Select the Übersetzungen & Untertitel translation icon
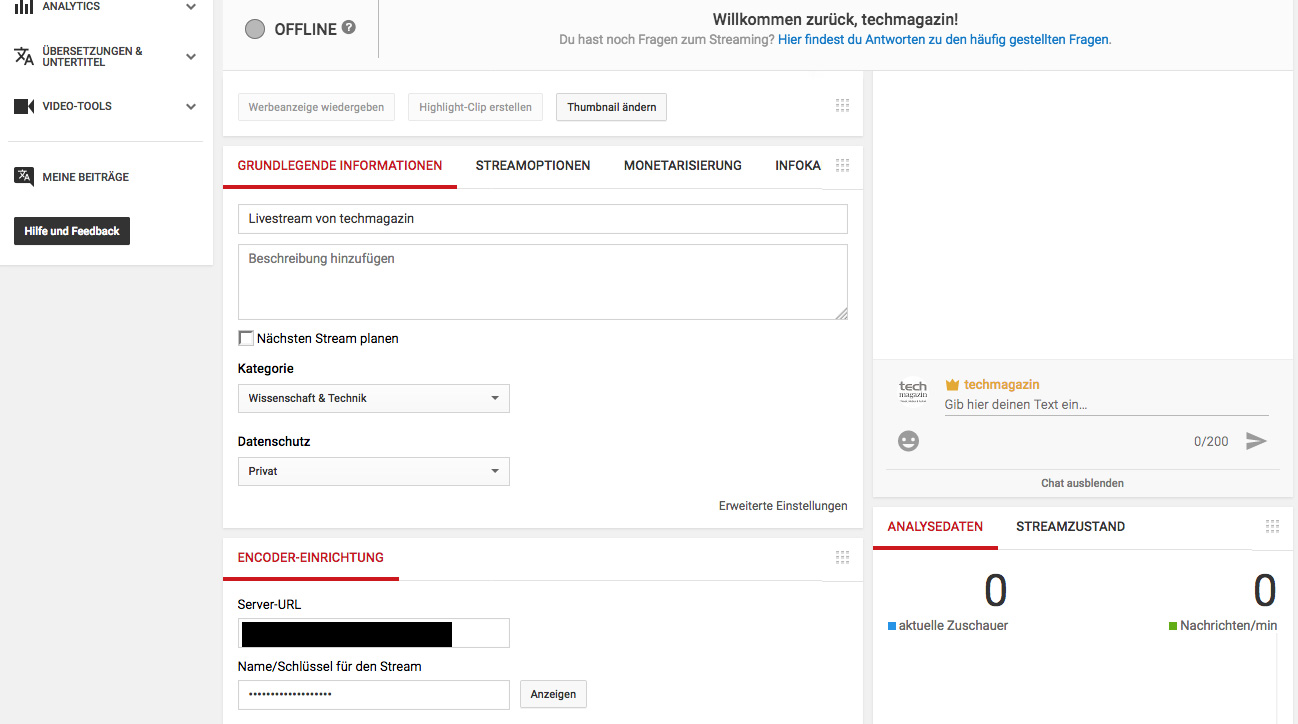Screen dimensions: 1298x724 click(x=24, y=56)
